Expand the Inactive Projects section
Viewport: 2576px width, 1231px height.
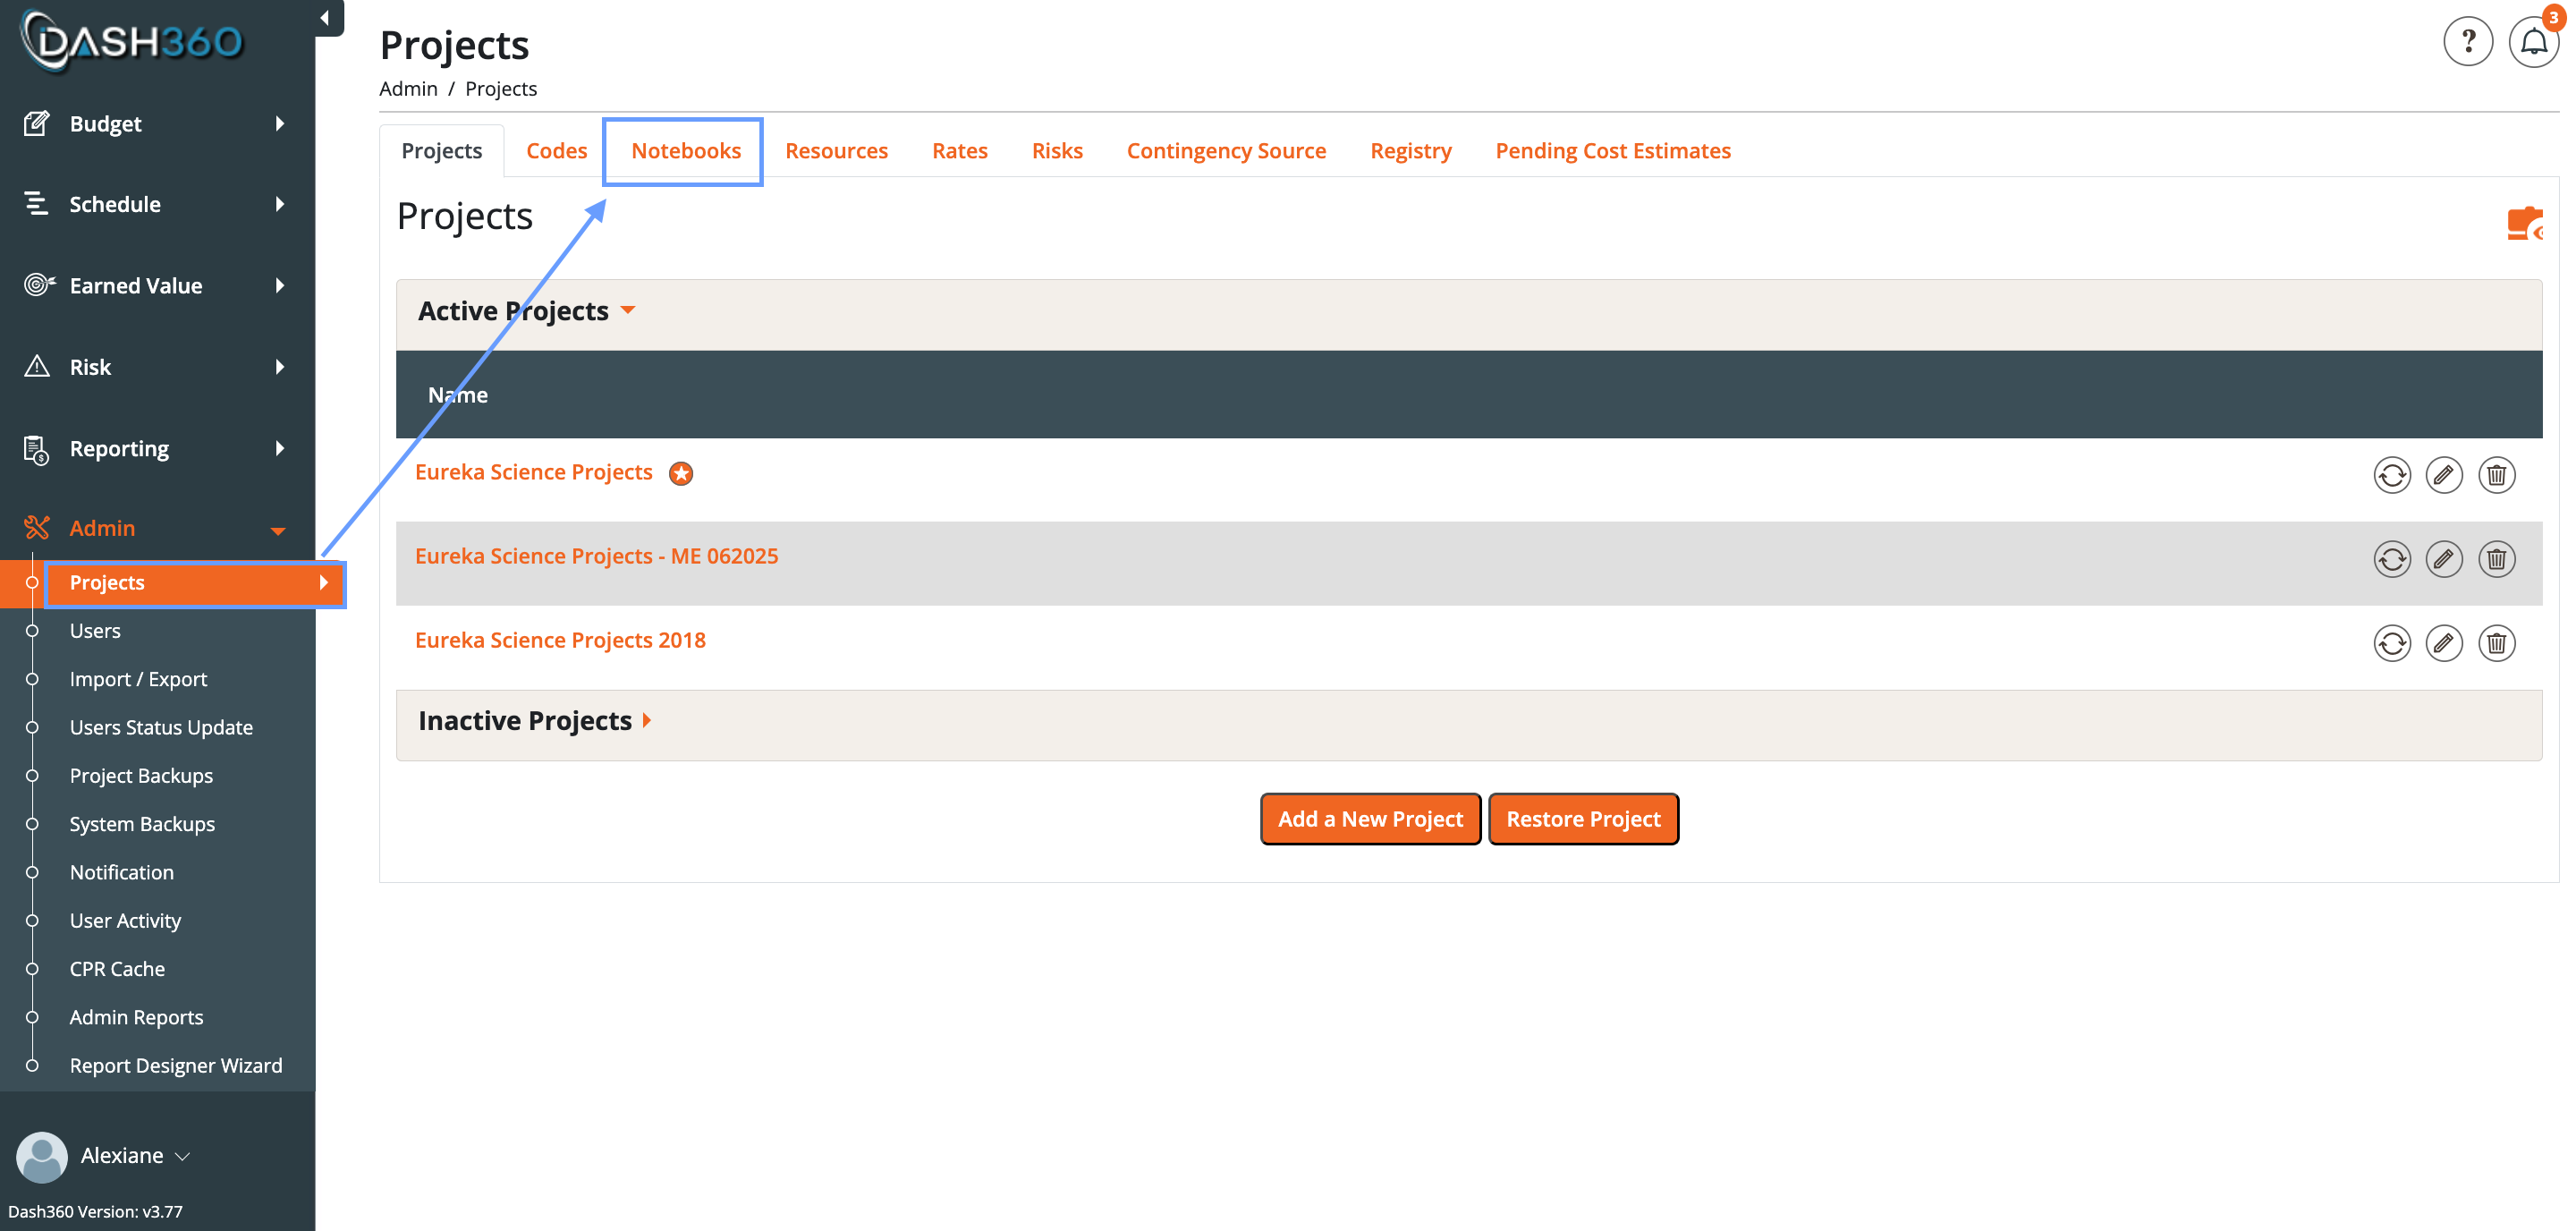pos(647,721)
